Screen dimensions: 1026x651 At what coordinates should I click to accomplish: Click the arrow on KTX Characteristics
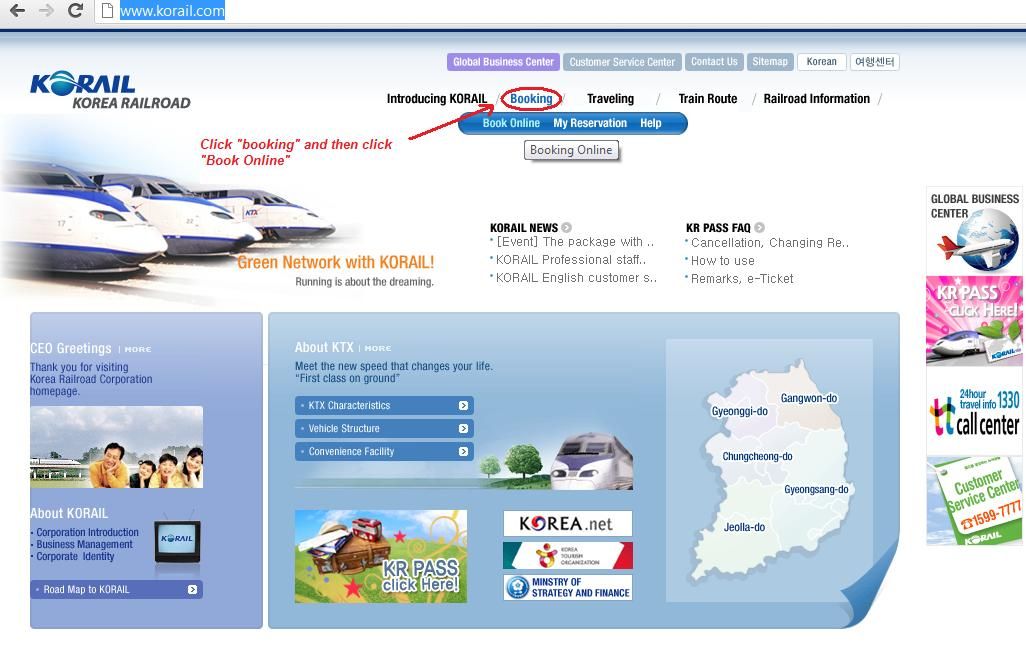point(463,406)
